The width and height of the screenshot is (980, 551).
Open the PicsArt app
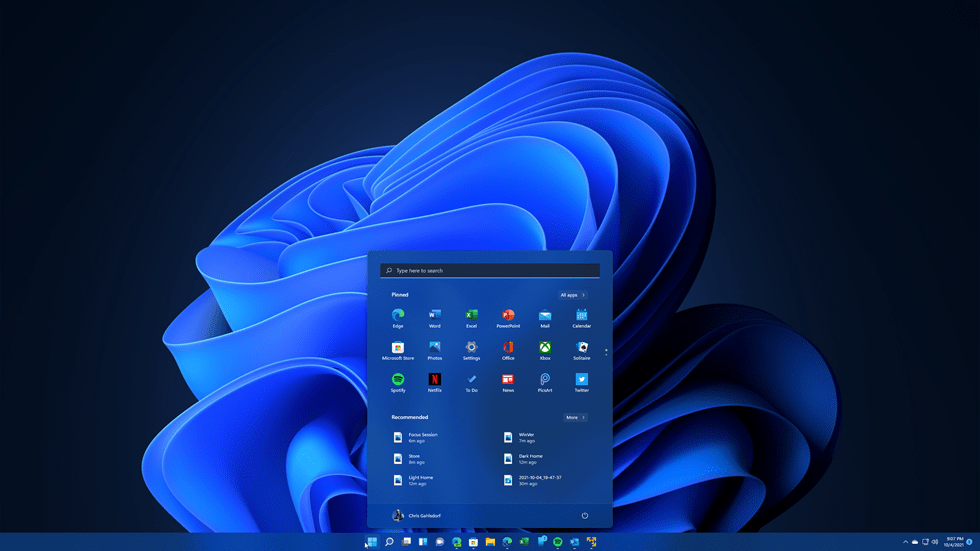click(545, 382)
